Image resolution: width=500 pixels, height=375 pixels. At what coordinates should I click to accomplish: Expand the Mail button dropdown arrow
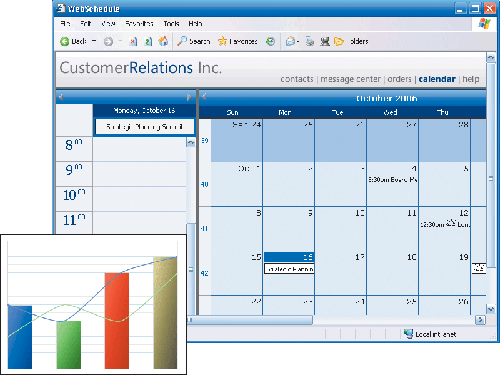[298, 42]
